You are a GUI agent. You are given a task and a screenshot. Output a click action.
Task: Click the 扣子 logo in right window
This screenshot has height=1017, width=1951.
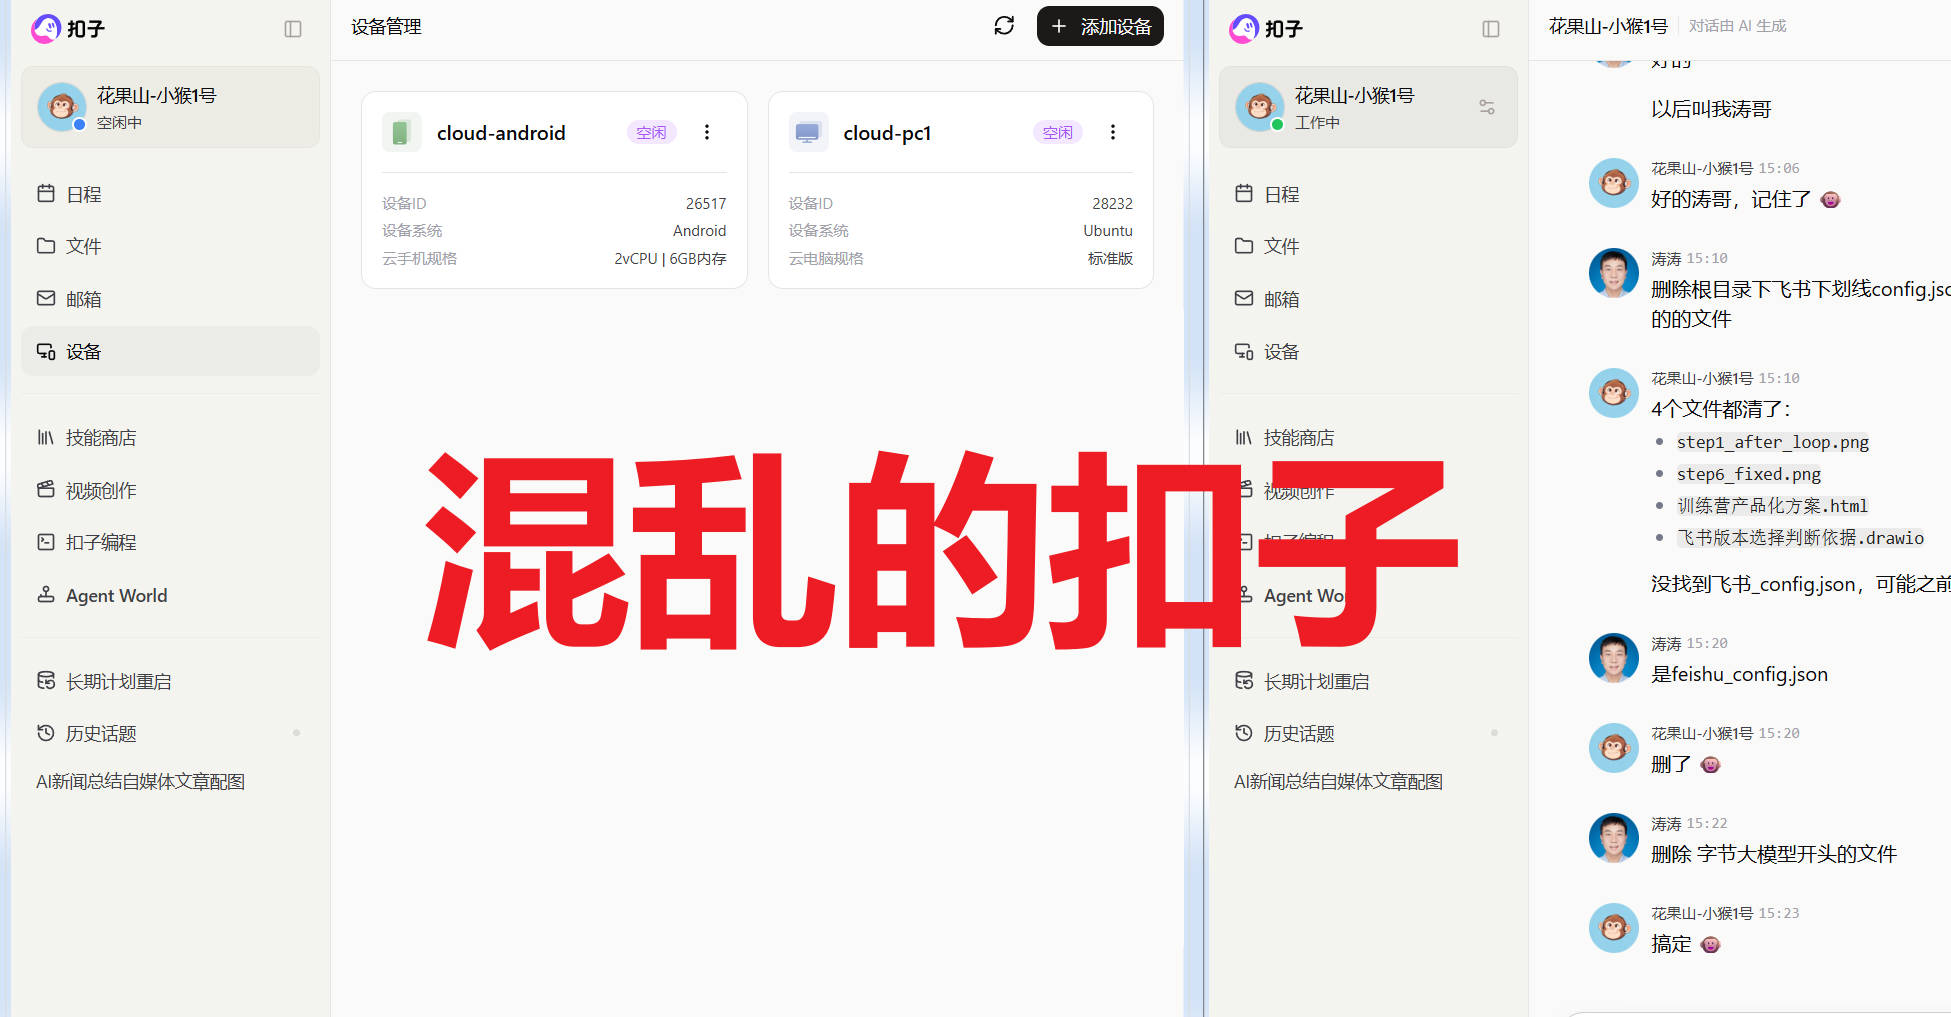[x=1265, y=29]
